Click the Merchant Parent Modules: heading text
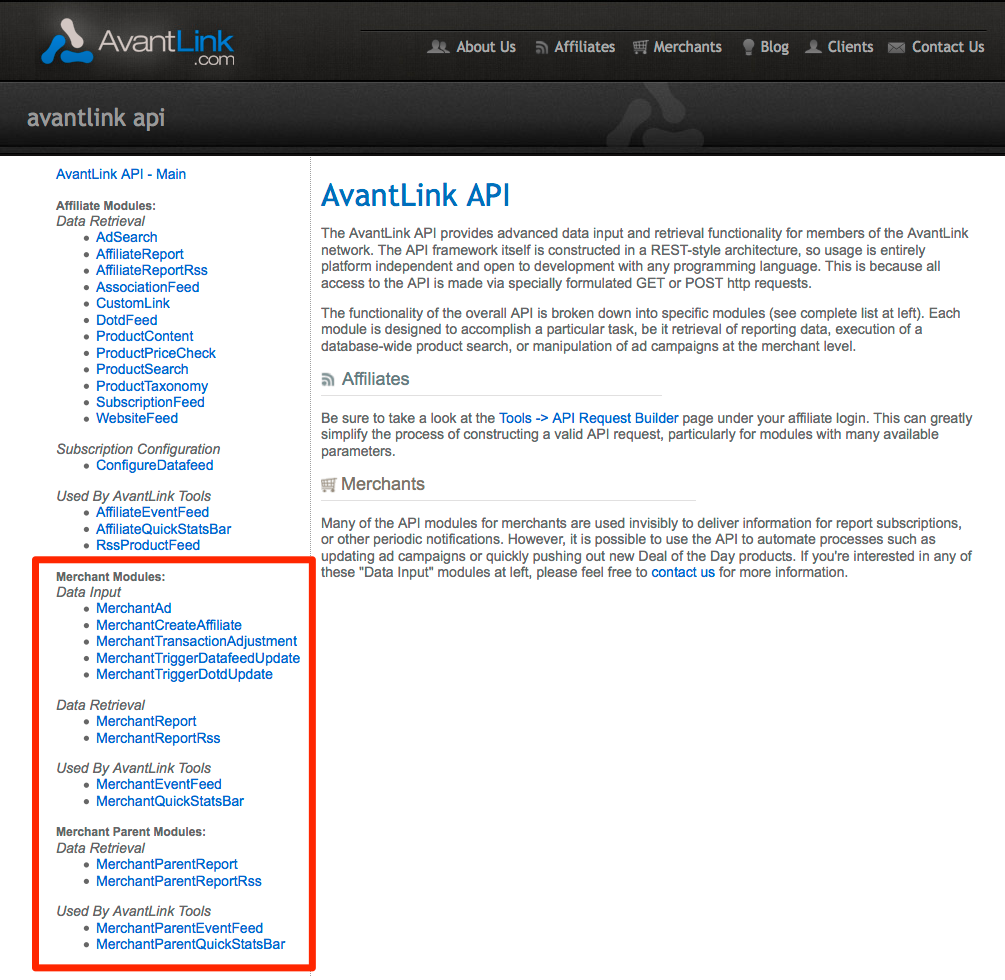 [x=131, y=832]
